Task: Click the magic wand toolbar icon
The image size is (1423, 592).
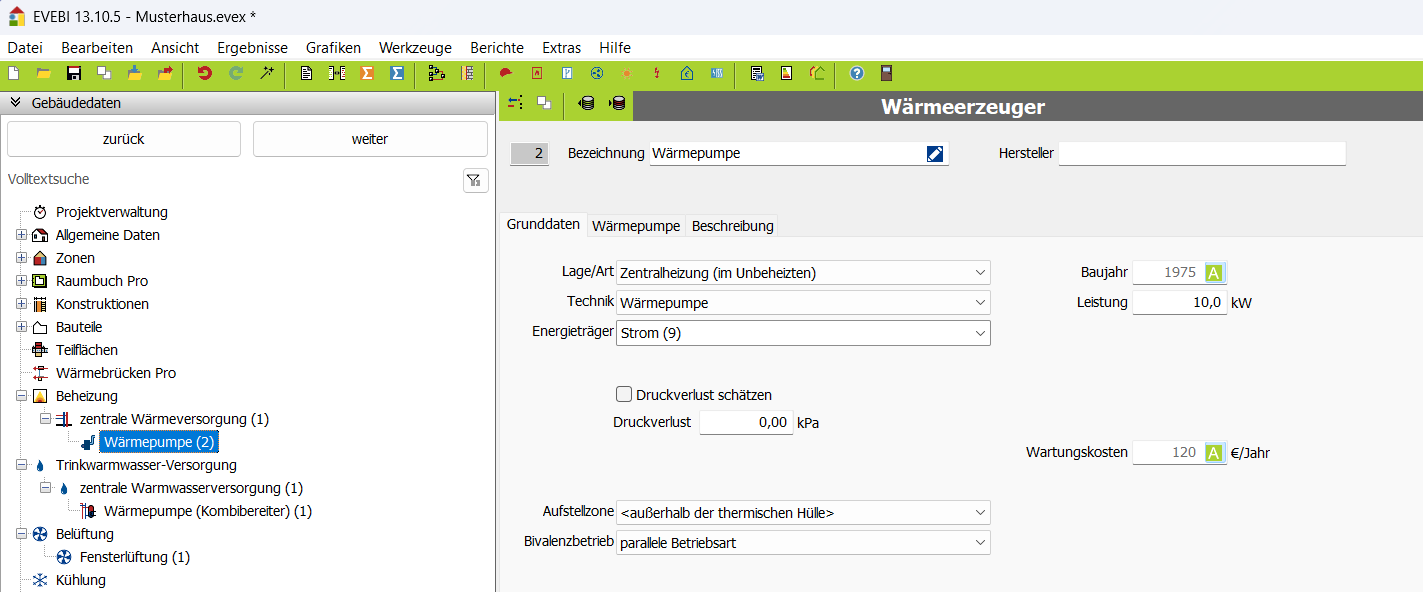Action: click(x=267, y=73)
